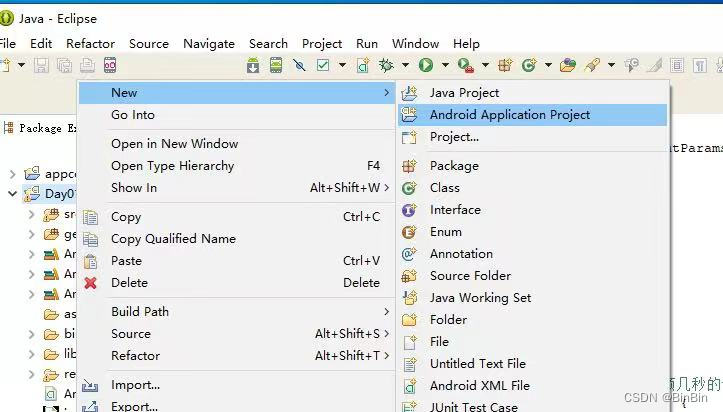723x412 pixels.
Task: Create a new Interface
Action: click(533, 210)
